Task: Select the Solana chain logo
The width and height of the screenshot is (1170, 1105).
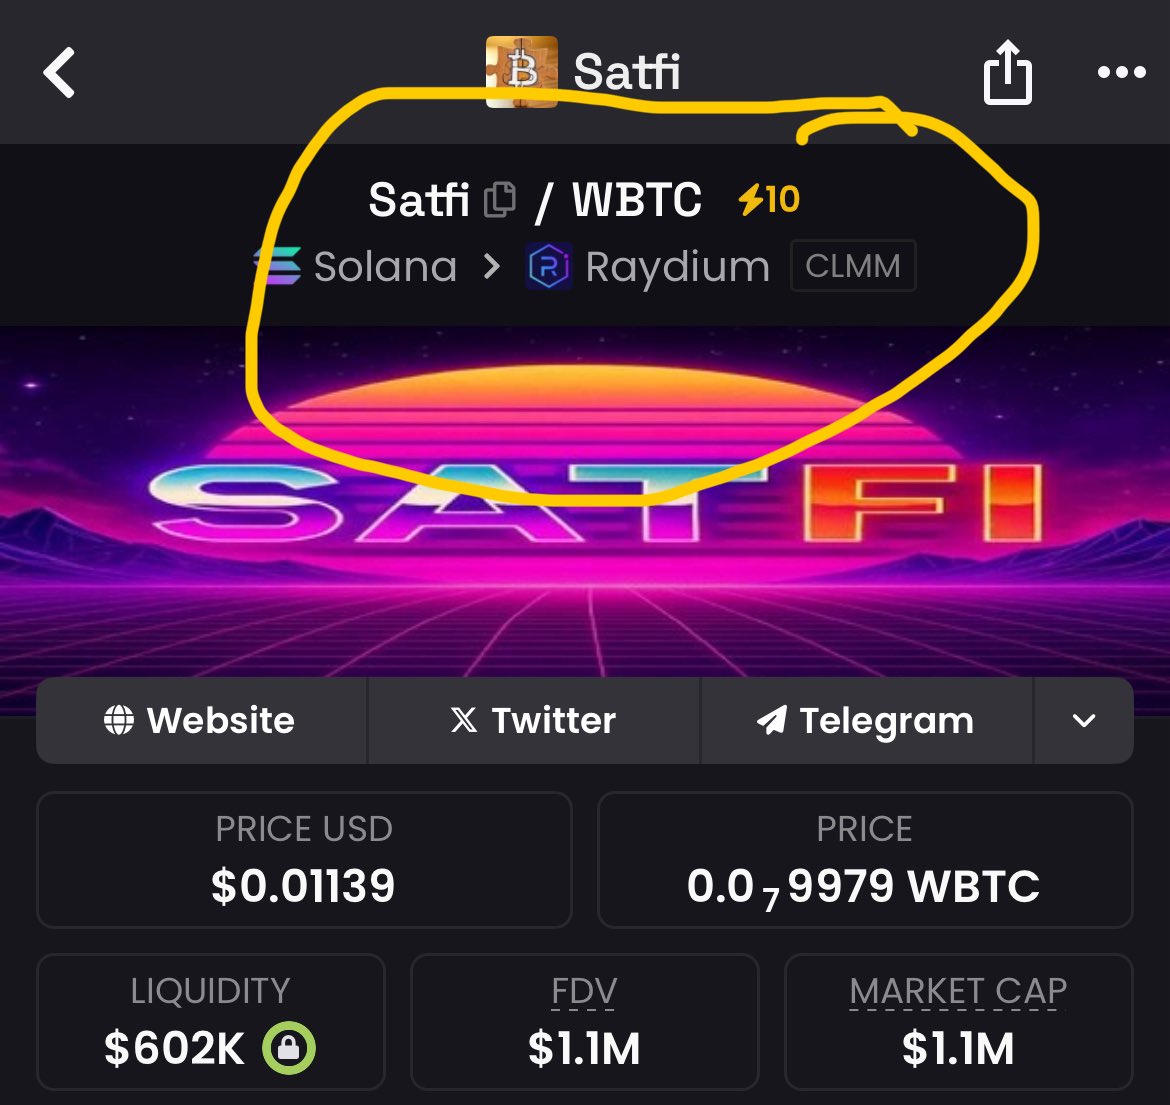Action: (x=278, y=266)
